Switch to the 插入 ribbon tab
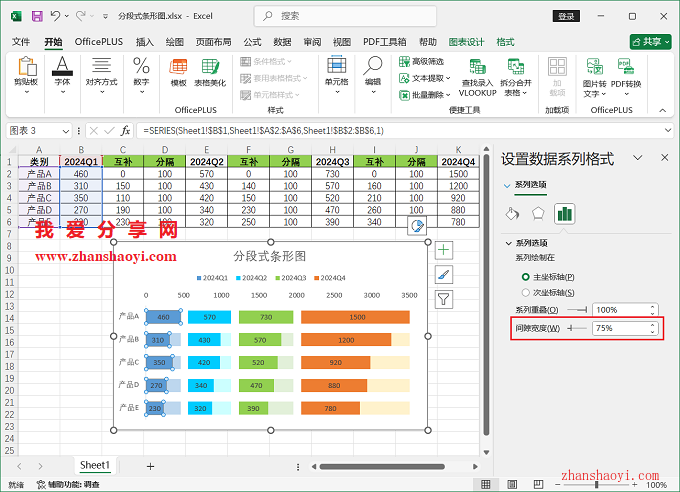The width and height of the screenshot is (680, 492). [x=145, y=42]
